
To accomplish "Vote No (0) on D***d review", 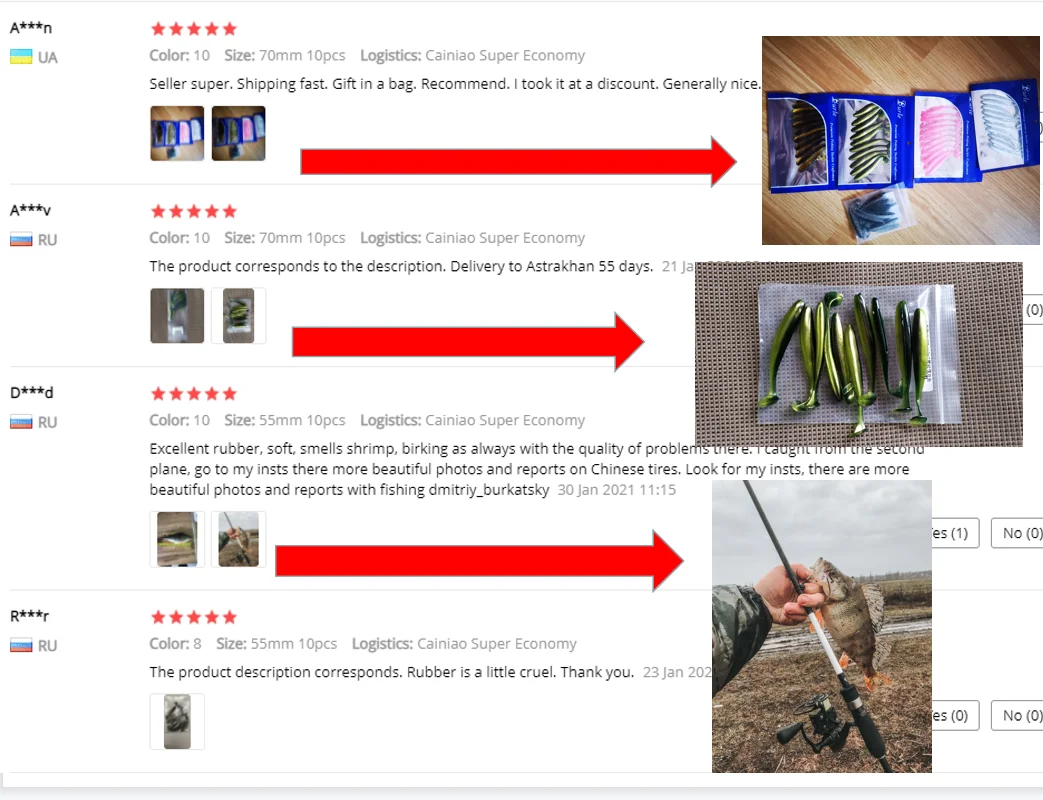I will 1017,533.
